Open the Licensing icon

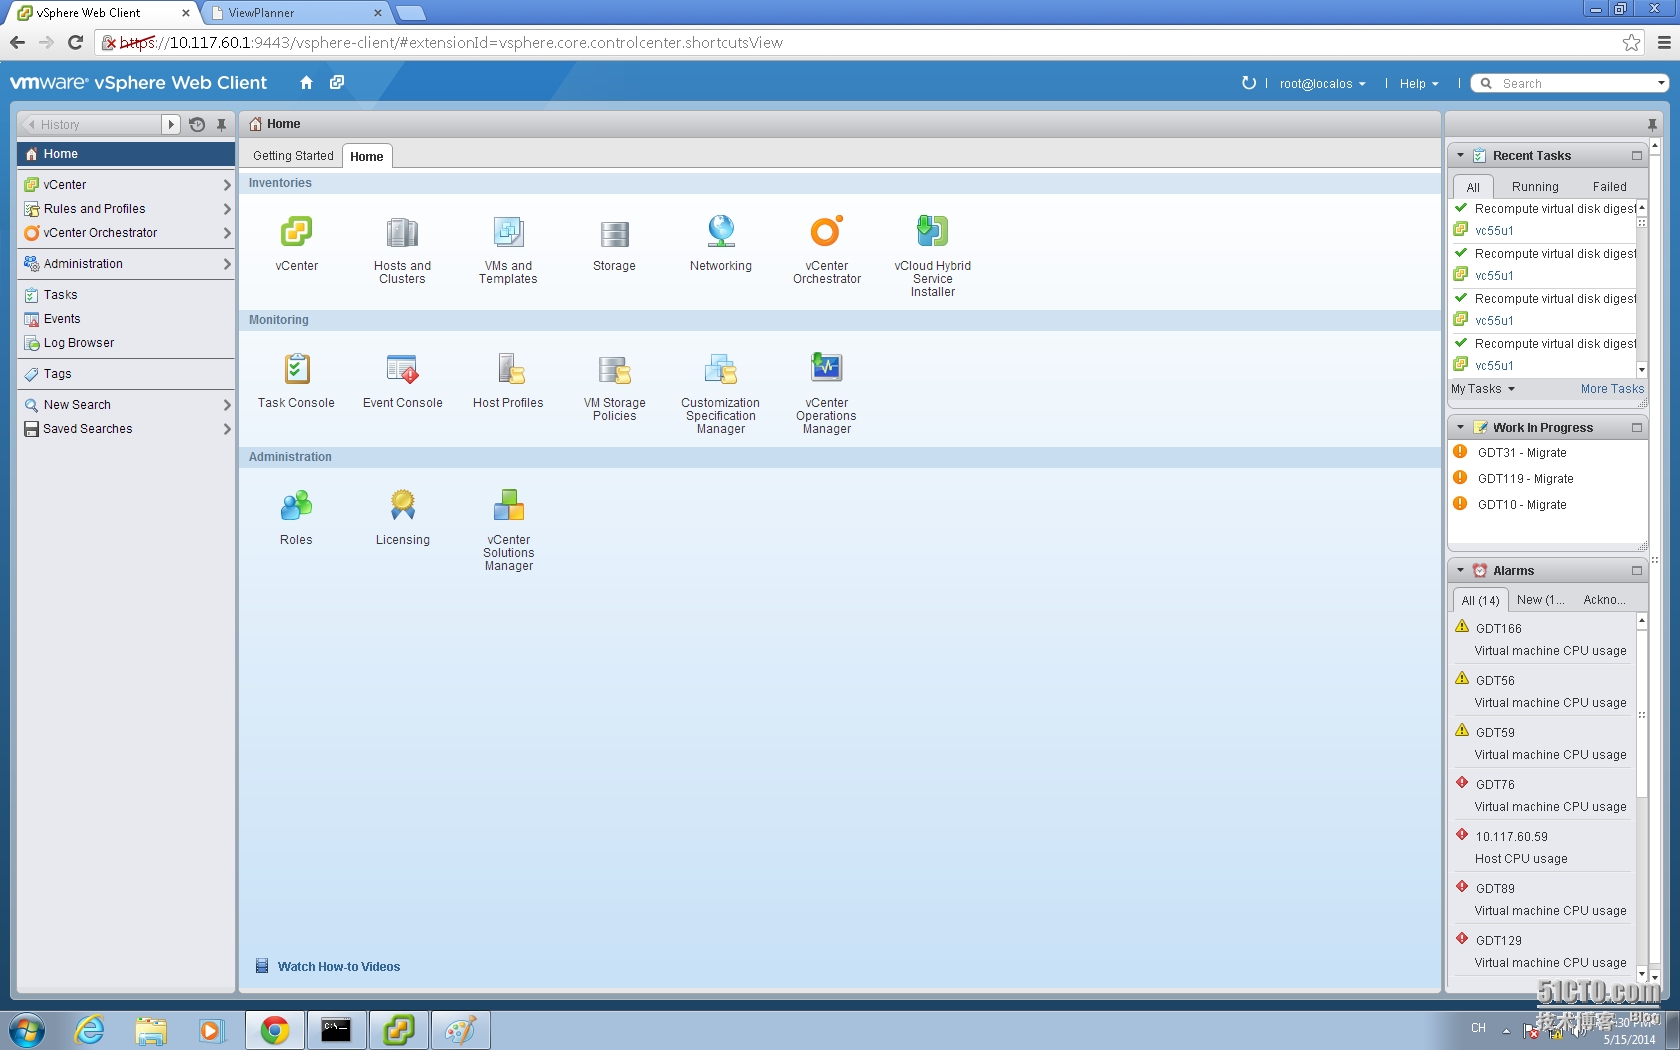402,506
